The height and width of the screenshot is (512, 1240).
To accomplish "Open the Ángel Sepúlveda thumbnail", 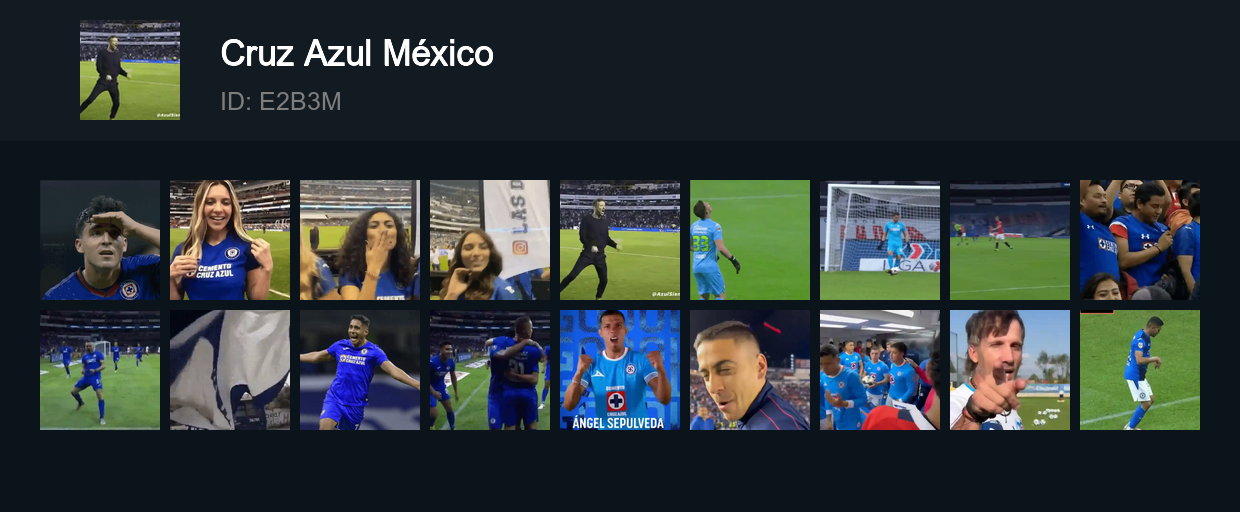I will (620, 370).
